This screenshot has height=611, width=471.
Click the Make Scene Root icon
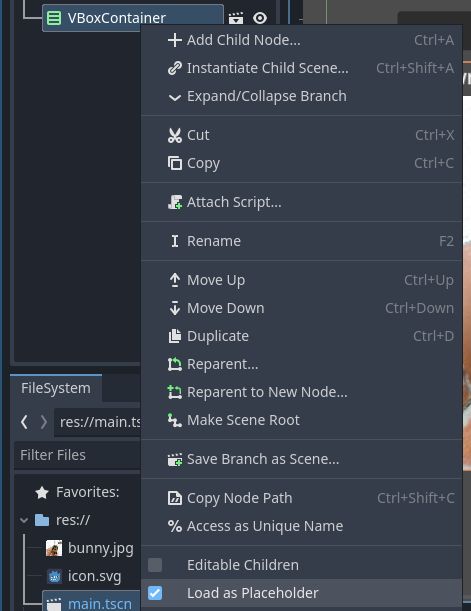pos(175,420)
